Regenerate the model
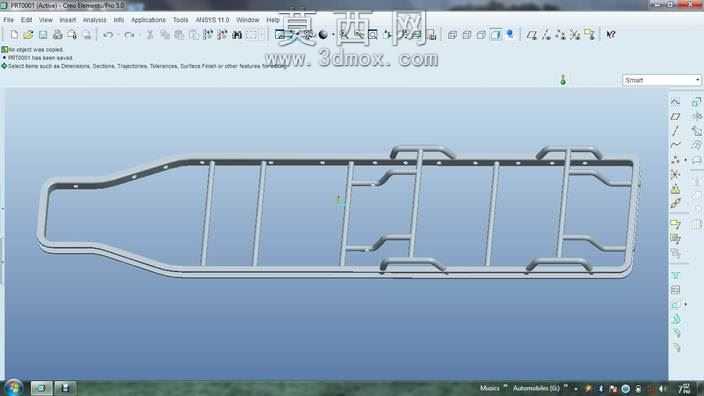This screenshot has width=704, height=396. tap(208, 35)
